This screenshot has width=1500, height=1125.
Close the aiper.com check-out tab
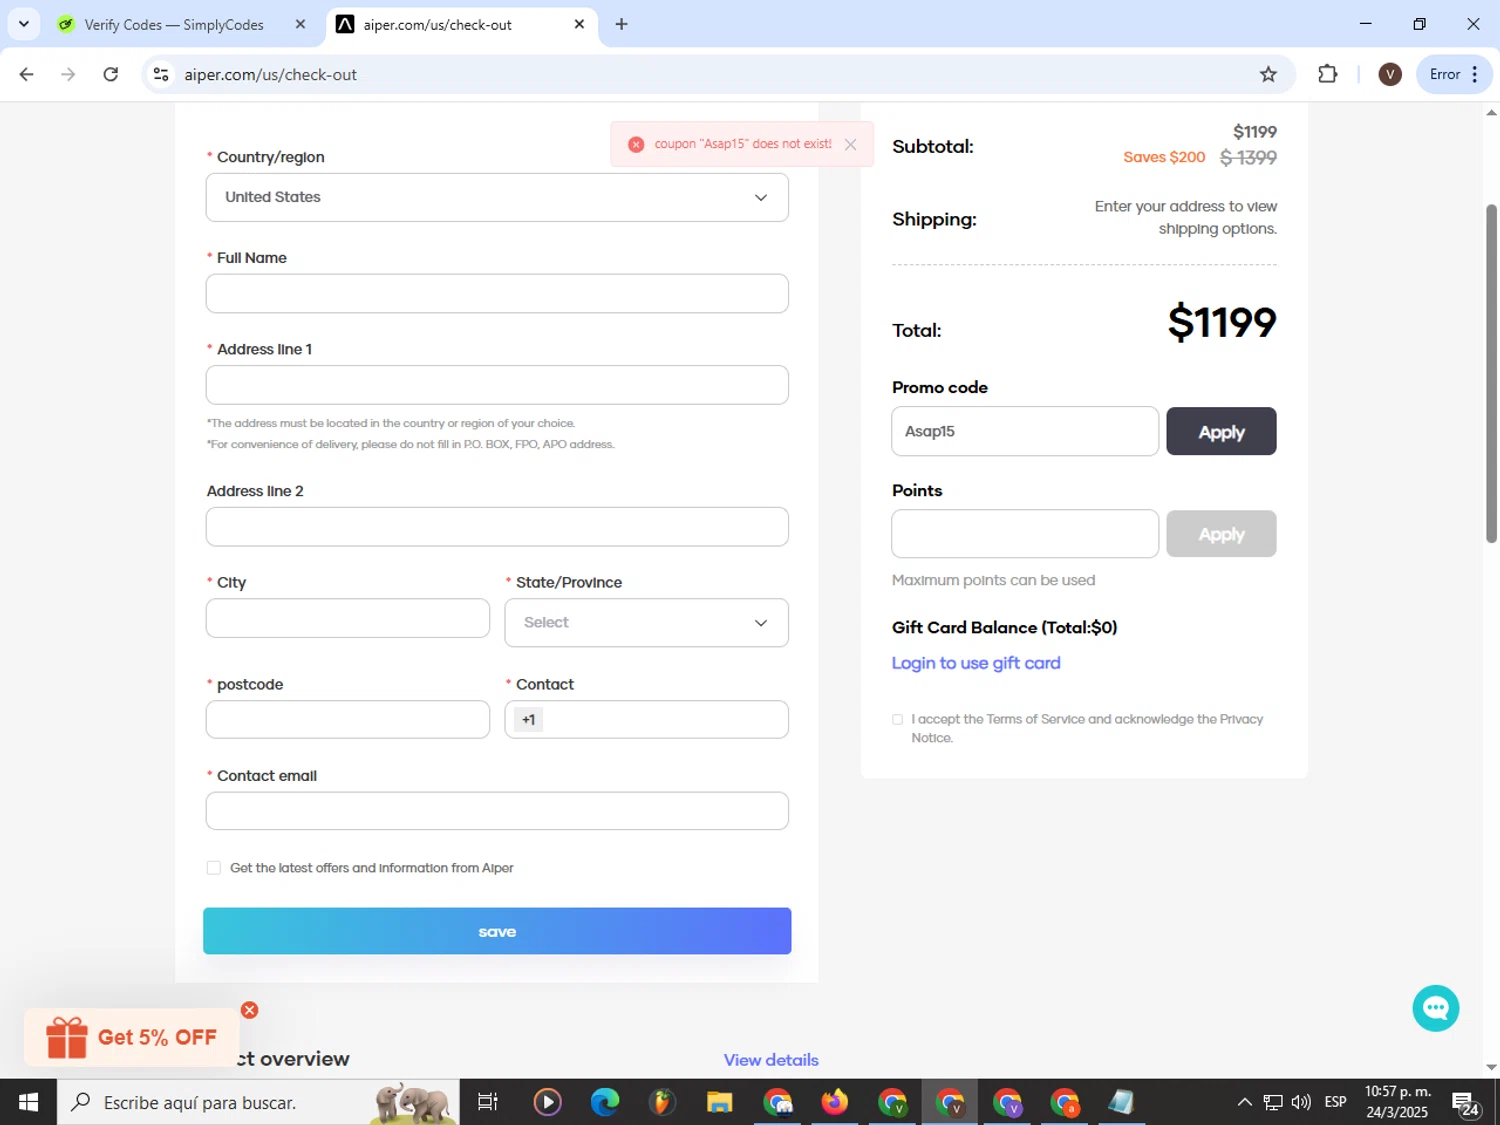[x=579, y=24]
